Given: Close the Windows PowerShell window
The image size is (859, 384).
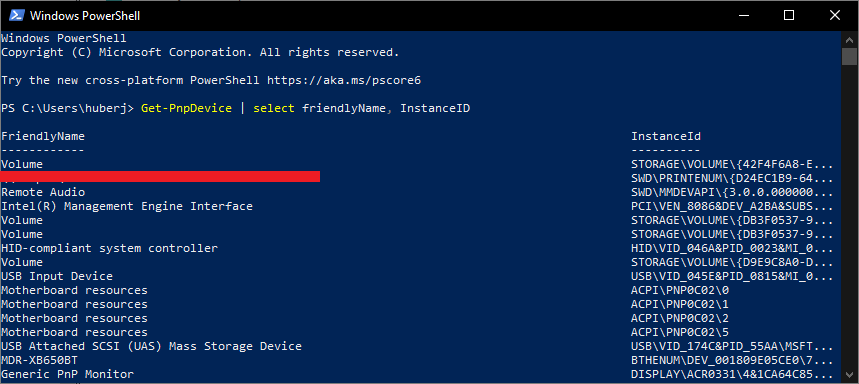Looking at the screenshot, I should pos(834,15).
